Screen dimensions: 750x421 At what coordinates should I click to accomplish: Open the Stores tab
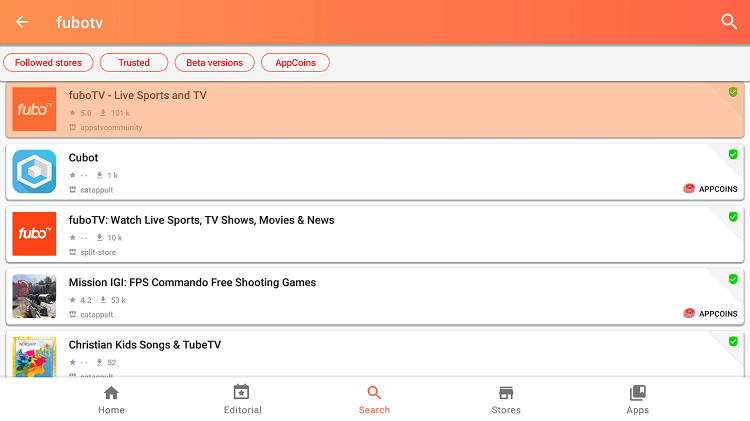[x=506, y=400]
